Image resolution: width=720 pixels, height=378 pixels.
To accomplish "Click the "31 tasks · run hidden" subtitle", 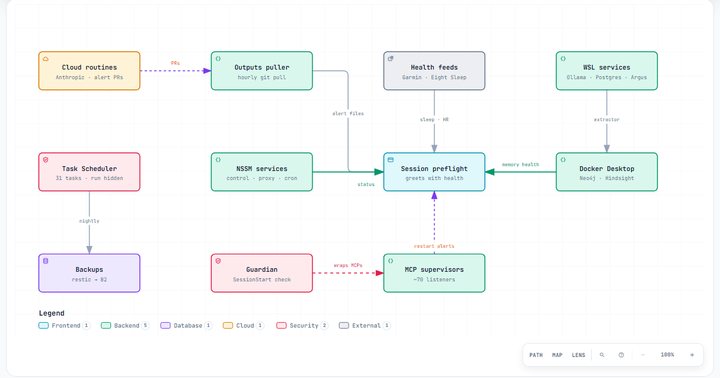I will point(90,178).
